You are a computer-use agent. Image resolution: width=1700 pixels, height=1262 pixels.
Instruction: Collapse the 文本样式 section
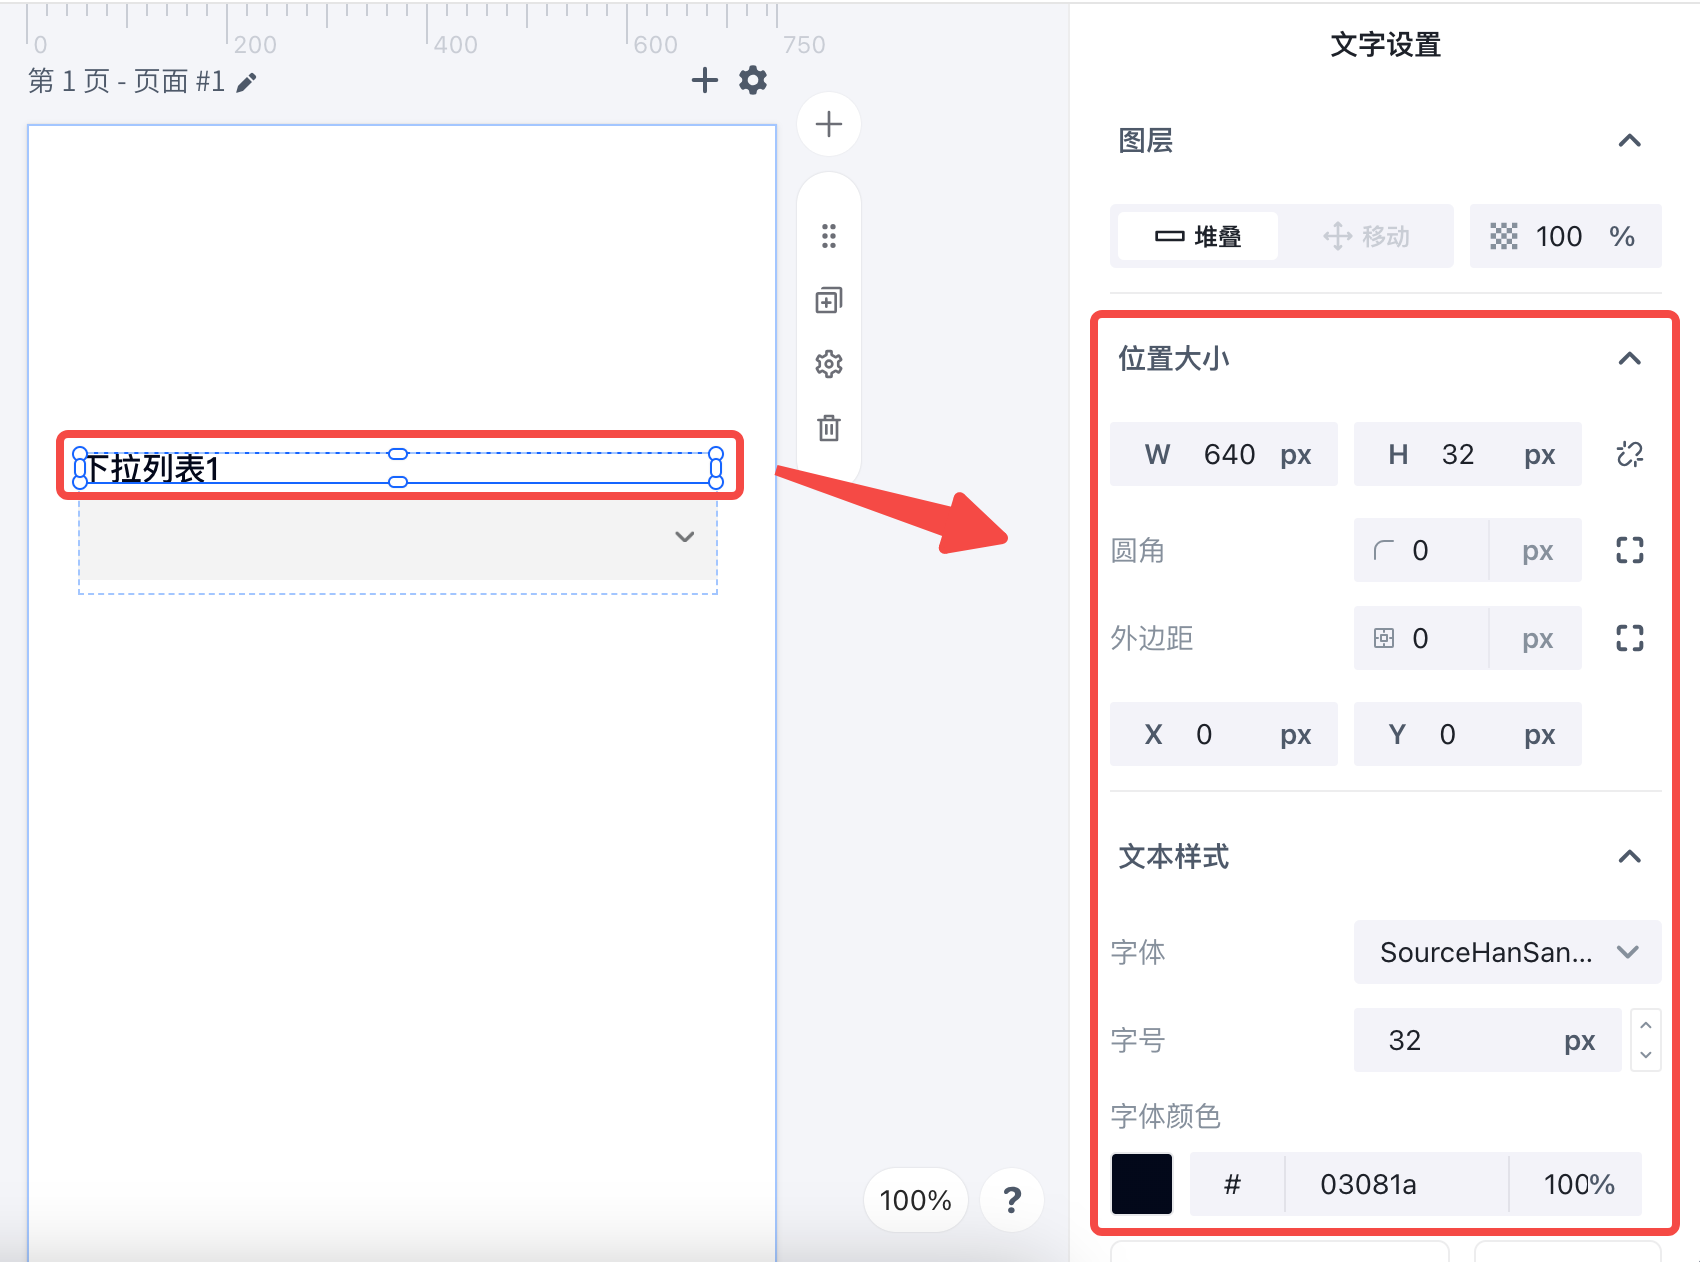click(1630, 856)
